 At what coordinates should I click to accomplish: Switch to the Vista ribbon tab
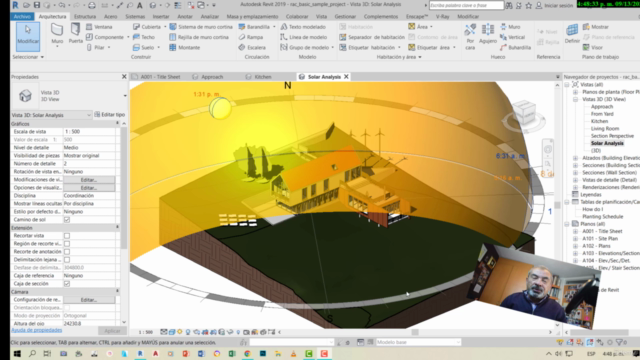pos(321,16)
